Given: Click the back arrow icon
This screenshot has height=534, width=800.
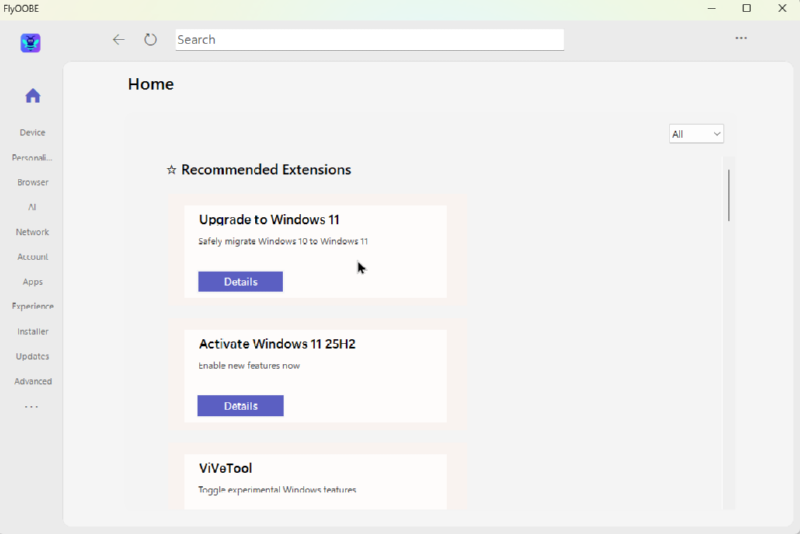Looking at the screenshot, I should coord(118,40).
